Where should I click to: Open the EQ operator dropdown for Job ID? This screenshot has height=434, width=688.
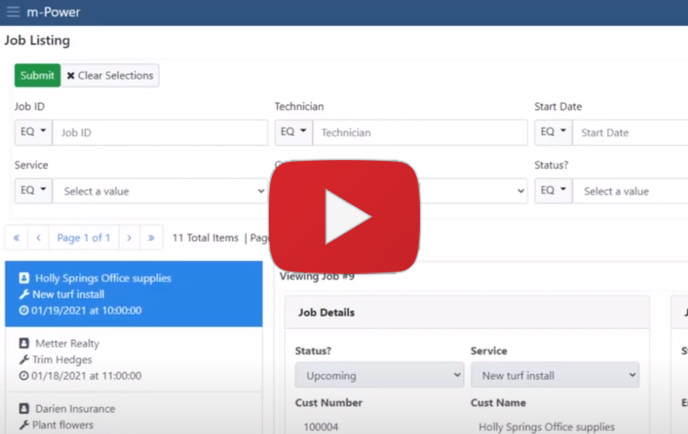pyautogui.click(x=33, y=133)
